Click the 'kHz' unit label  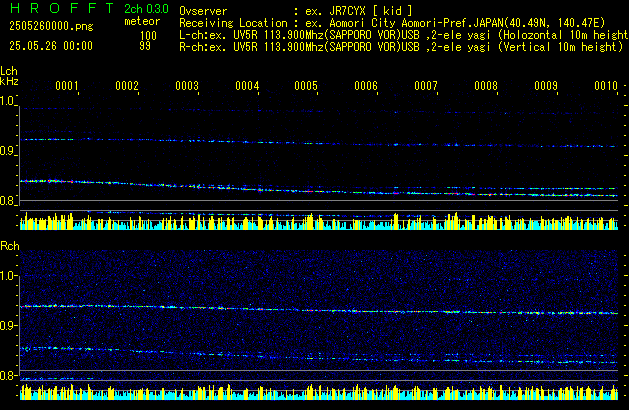pyautogui.click(x=9, y=81)
